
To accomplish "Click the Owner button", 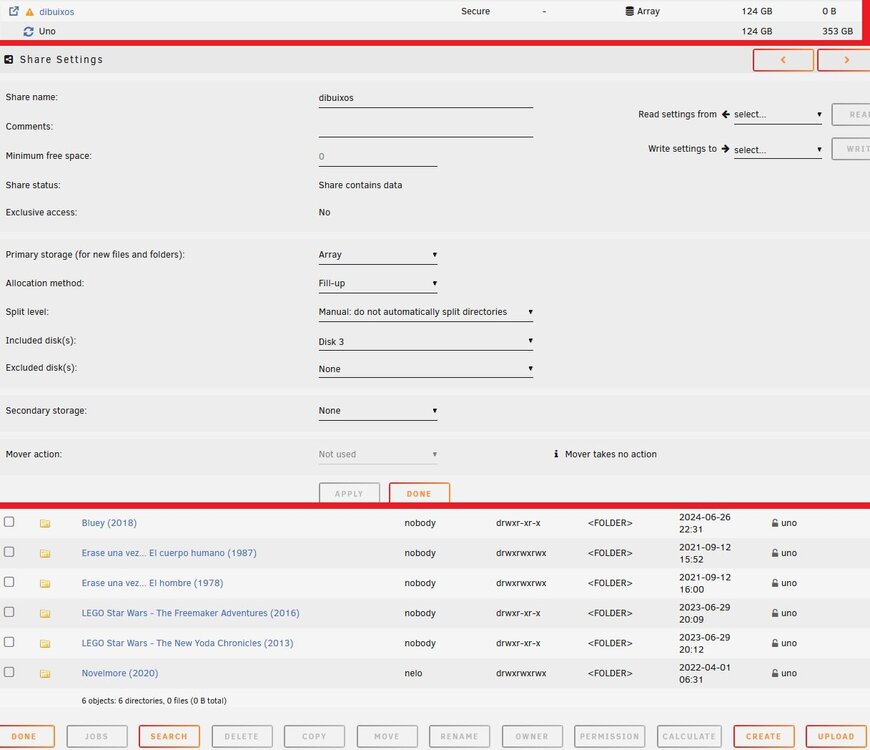I will 532,736.
